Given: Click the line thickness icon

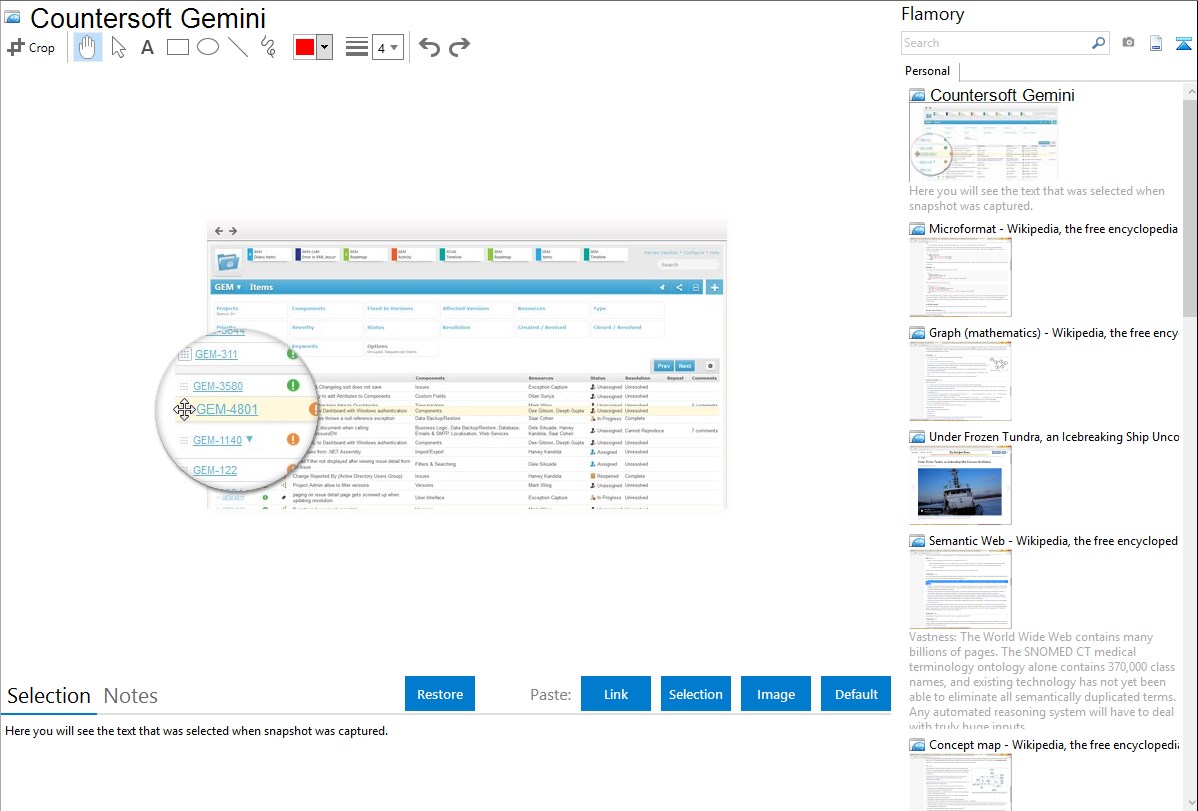Looking at the screenshot, I should click(x=357, y=47).
